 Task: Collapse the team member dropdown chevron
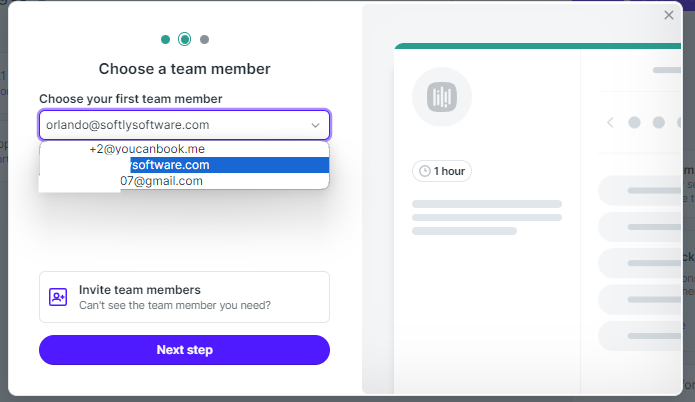point(315,126)
